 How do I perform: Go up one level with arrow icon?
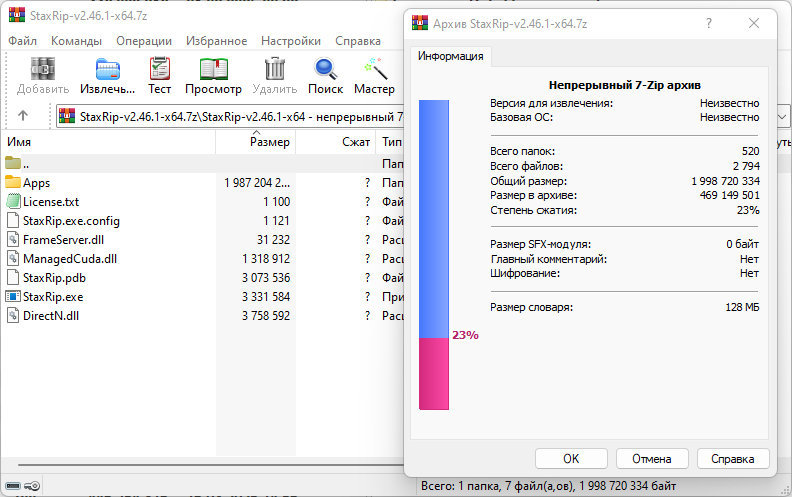click(x=23, y=116)
